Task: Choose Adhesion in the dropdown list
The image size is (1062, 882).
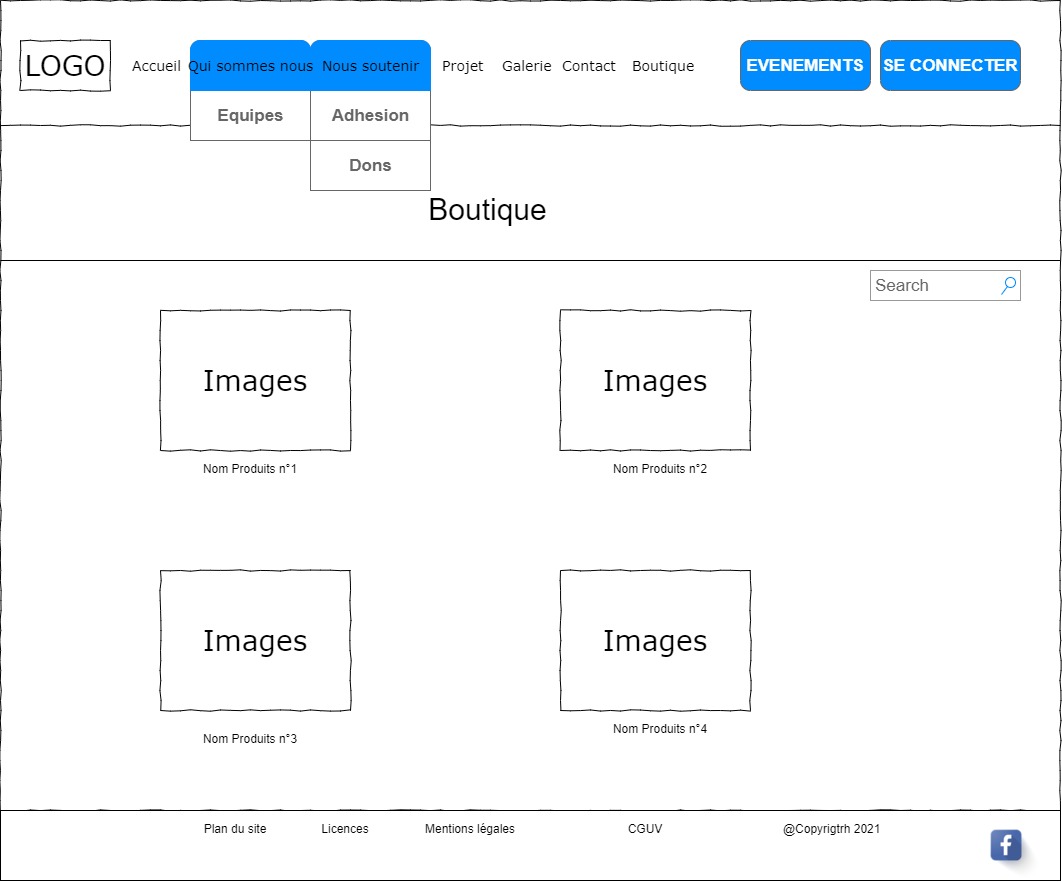Action: coord(370,116)
